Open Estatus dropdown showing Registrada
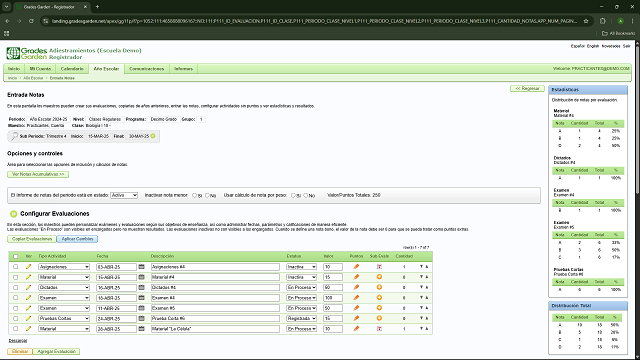 point(301,318)
